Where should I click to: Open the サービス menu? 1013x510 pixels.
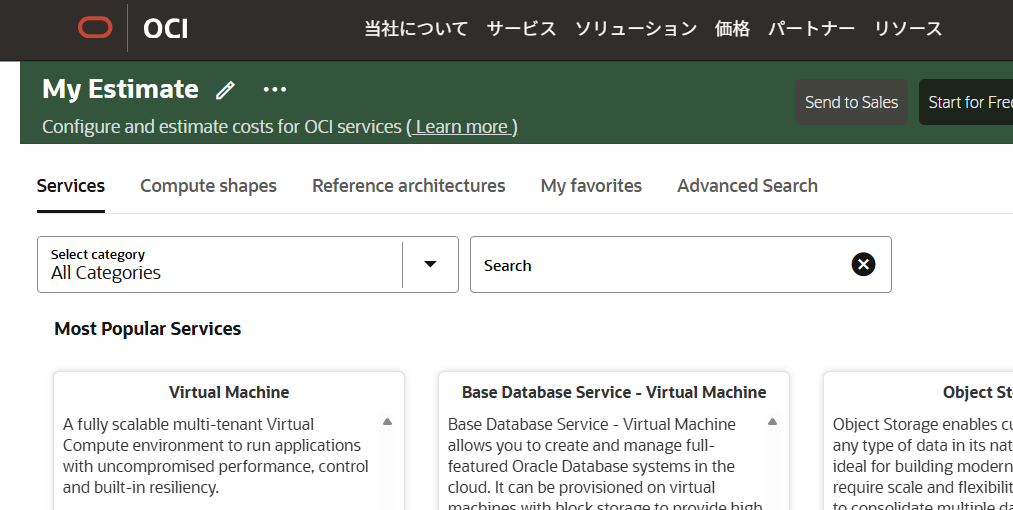(x=521, y=28)
